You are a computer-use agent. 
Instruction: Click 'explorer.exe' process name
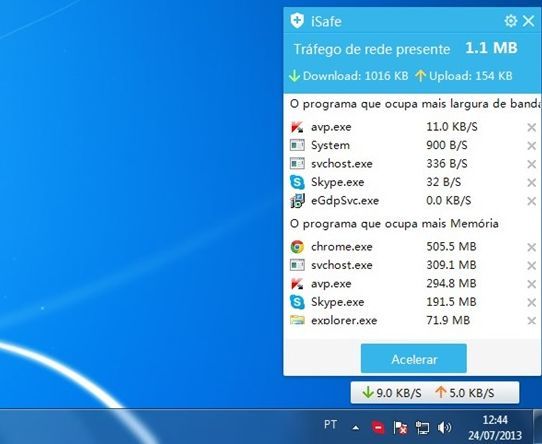(x=344, y=321)
